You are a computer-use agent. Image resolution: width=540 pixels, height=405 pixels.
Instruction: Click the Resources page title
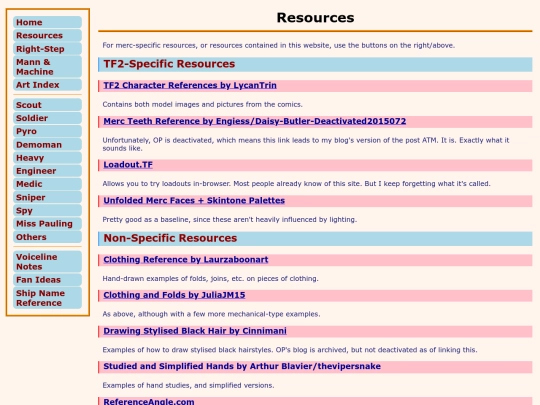[x=315, y=18]
